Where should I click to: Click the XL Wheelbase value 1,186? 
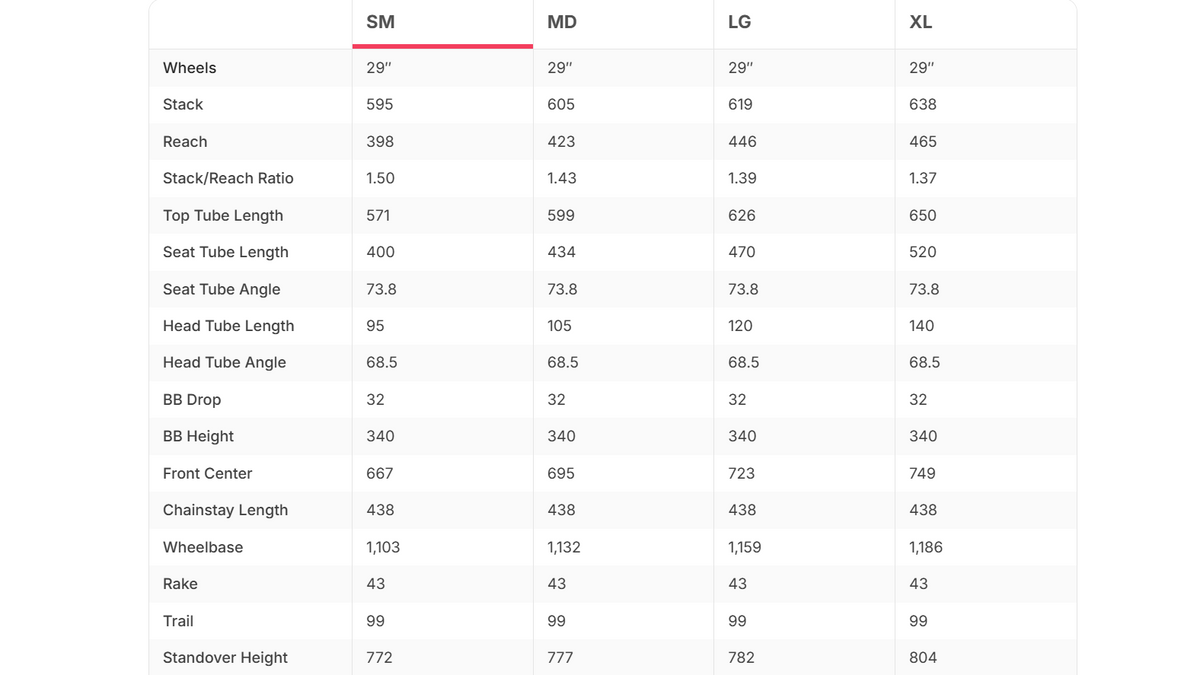[926, 548]
